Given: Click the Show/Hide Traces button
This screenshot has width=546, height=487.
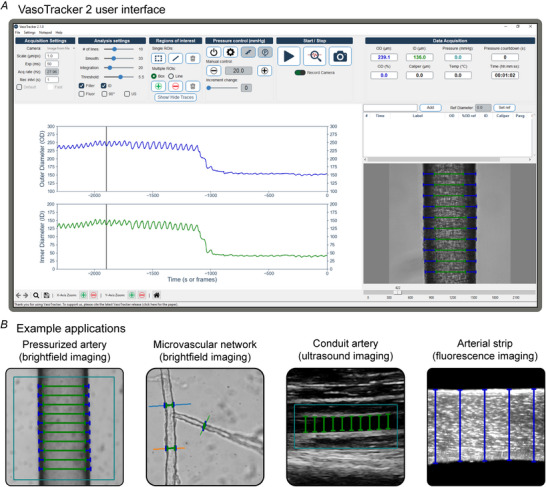Looking at the screenshot, I should 176,97.
